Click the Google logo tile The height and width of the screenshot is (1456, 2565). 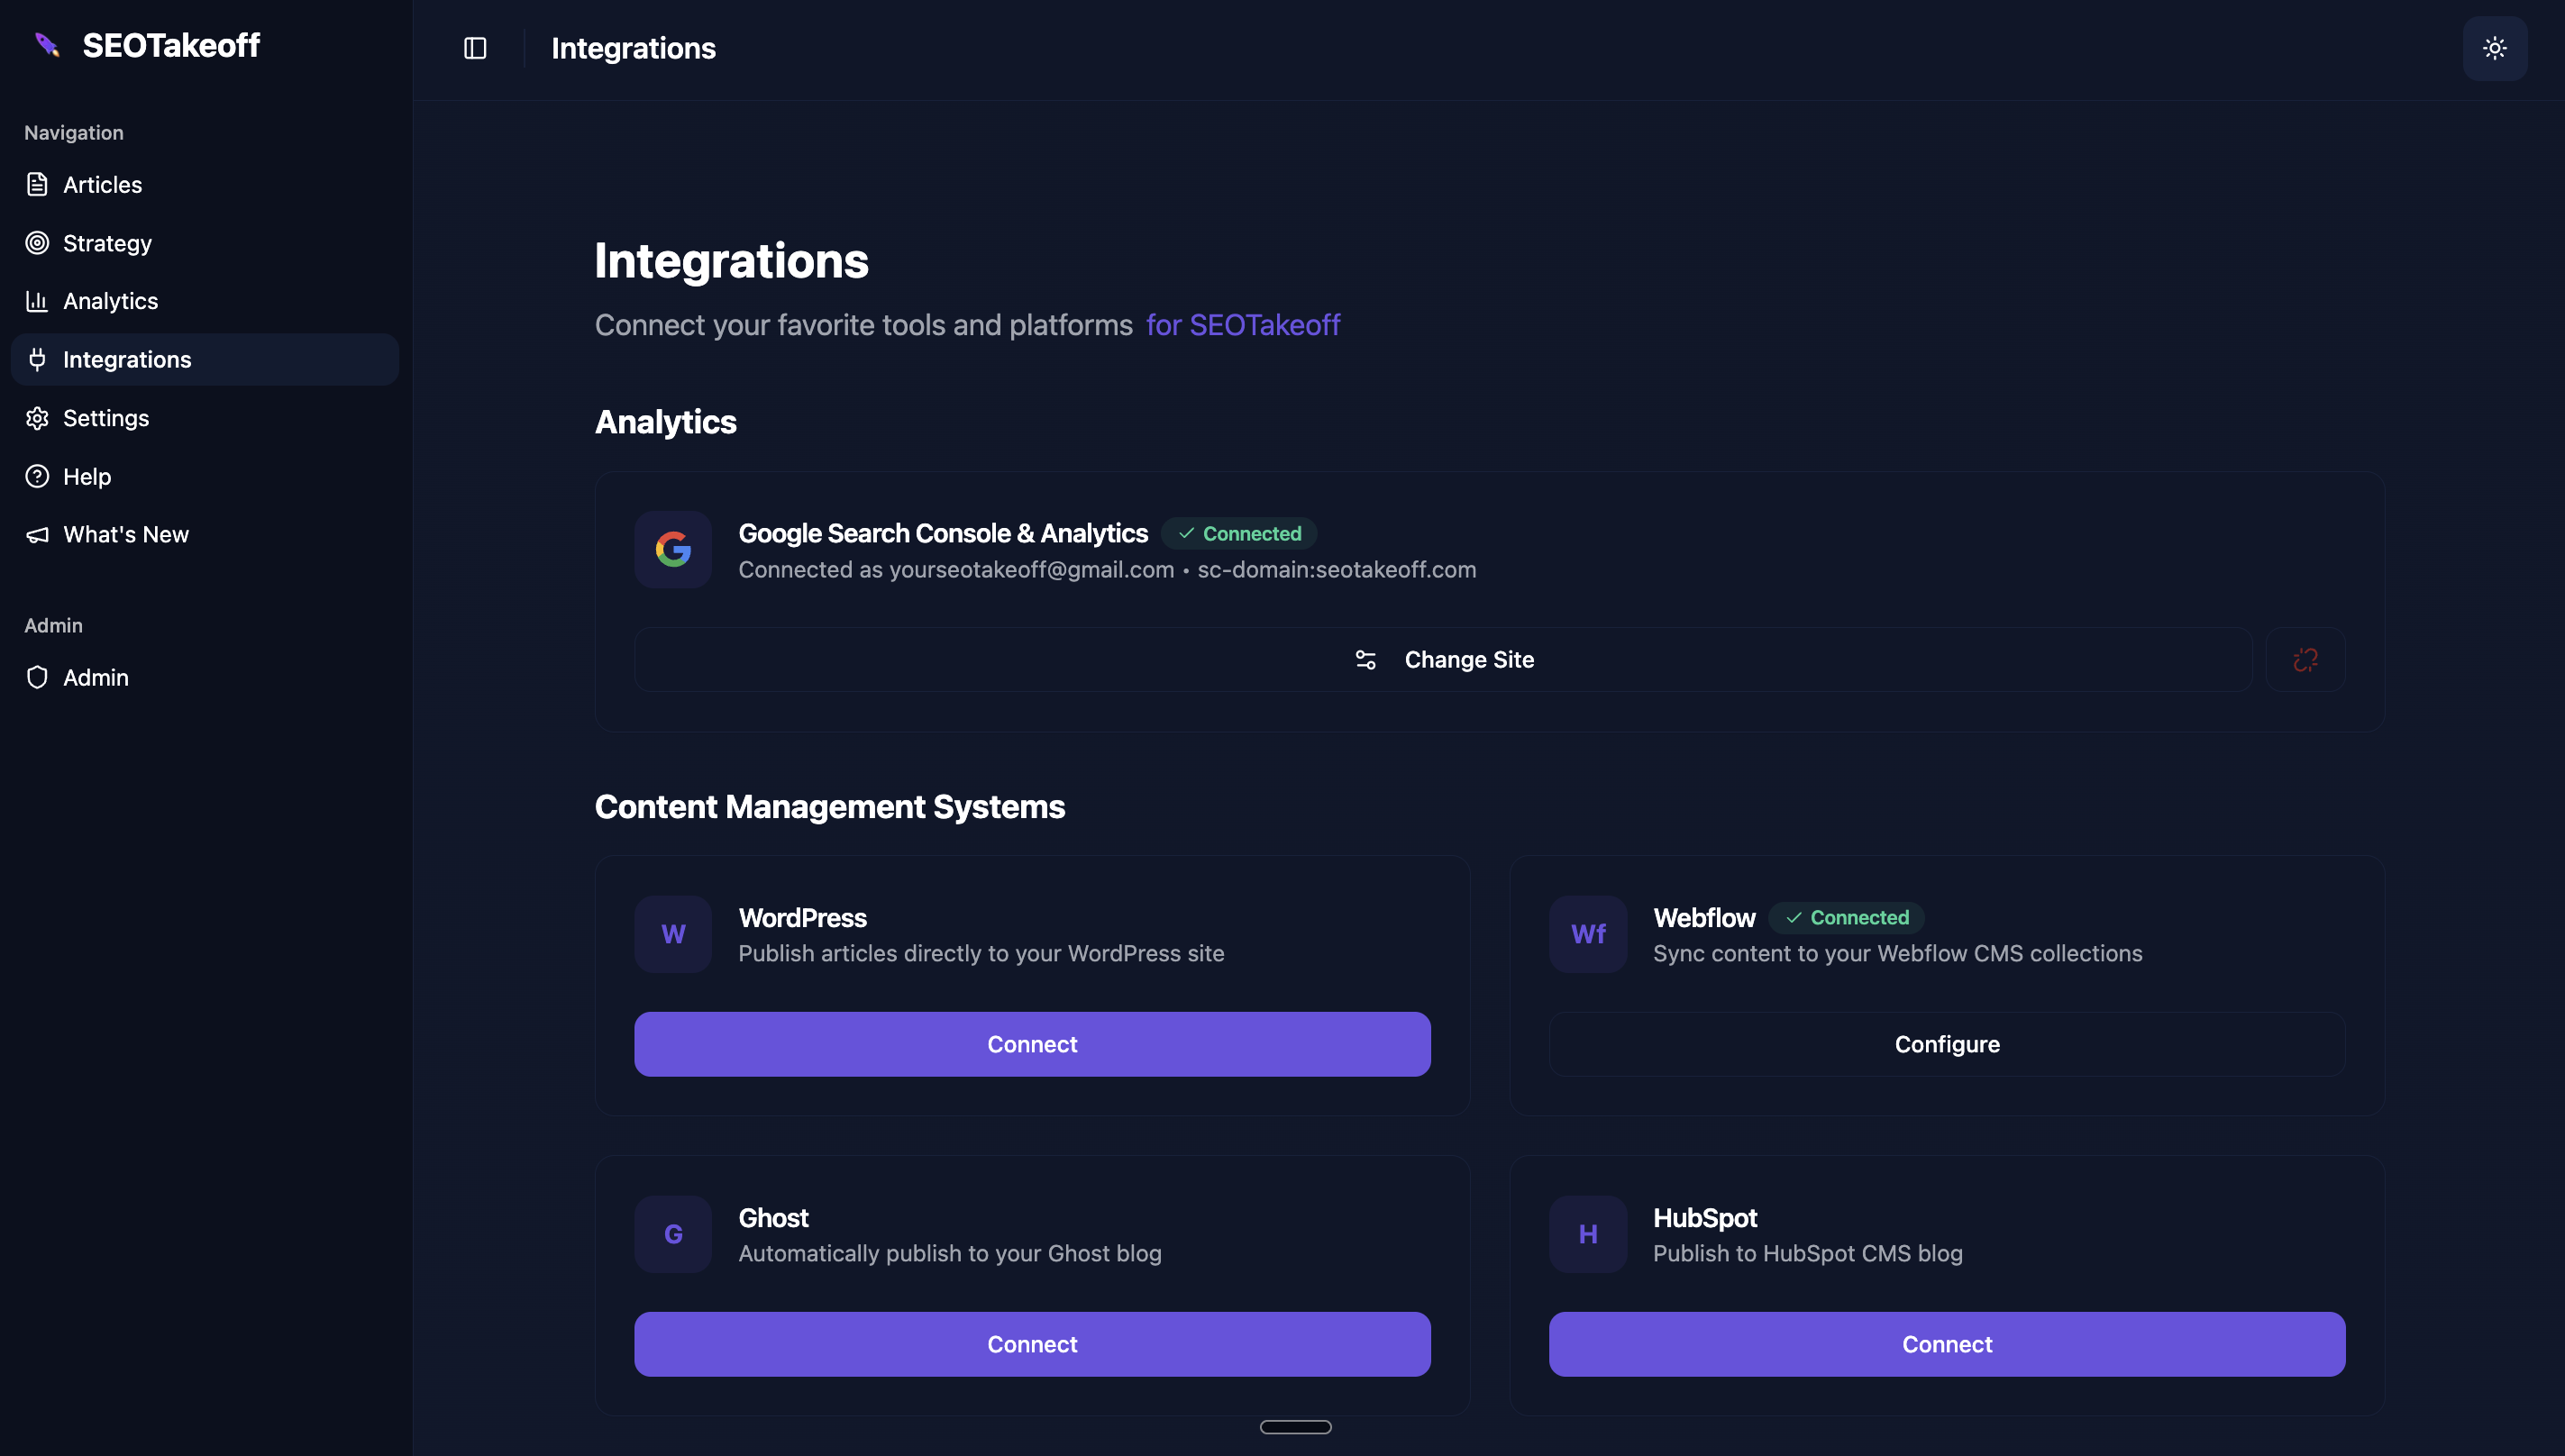(673, 550)
